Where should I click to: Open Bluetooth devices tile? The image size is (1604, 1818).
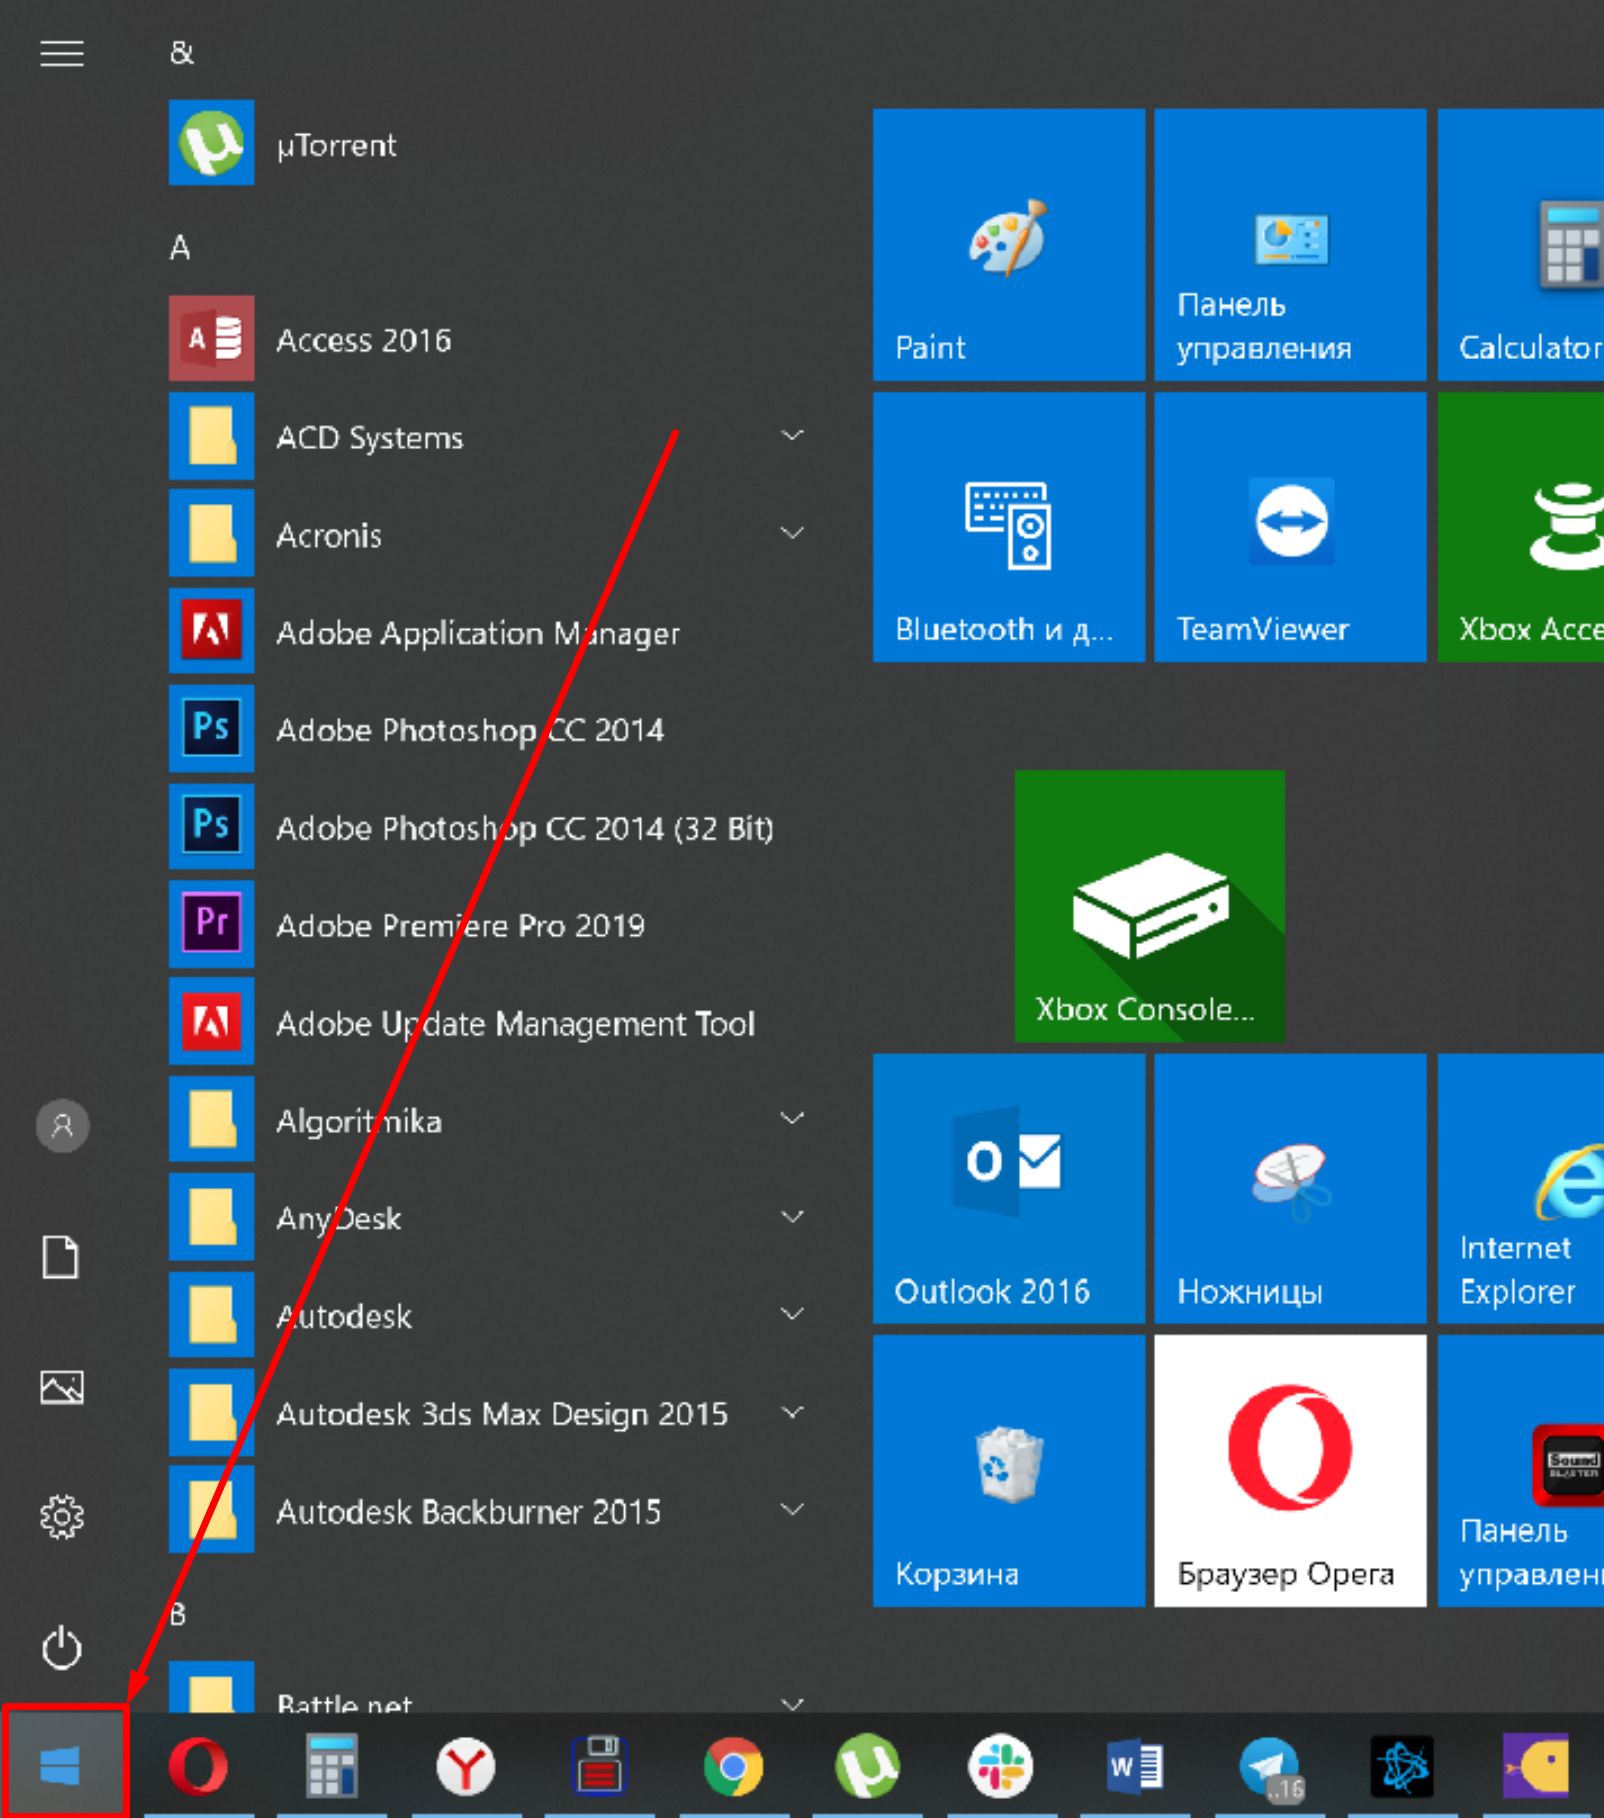[x=1008, y=526]
